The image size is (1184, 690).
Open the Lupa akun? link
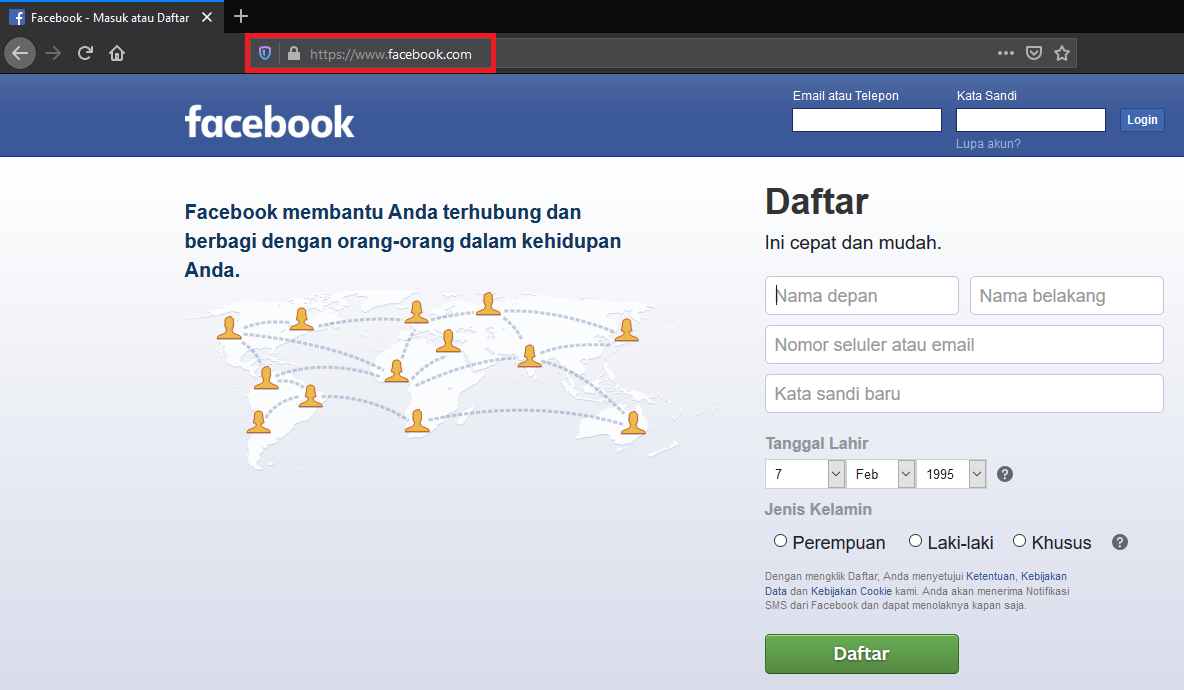coord(988,143)
